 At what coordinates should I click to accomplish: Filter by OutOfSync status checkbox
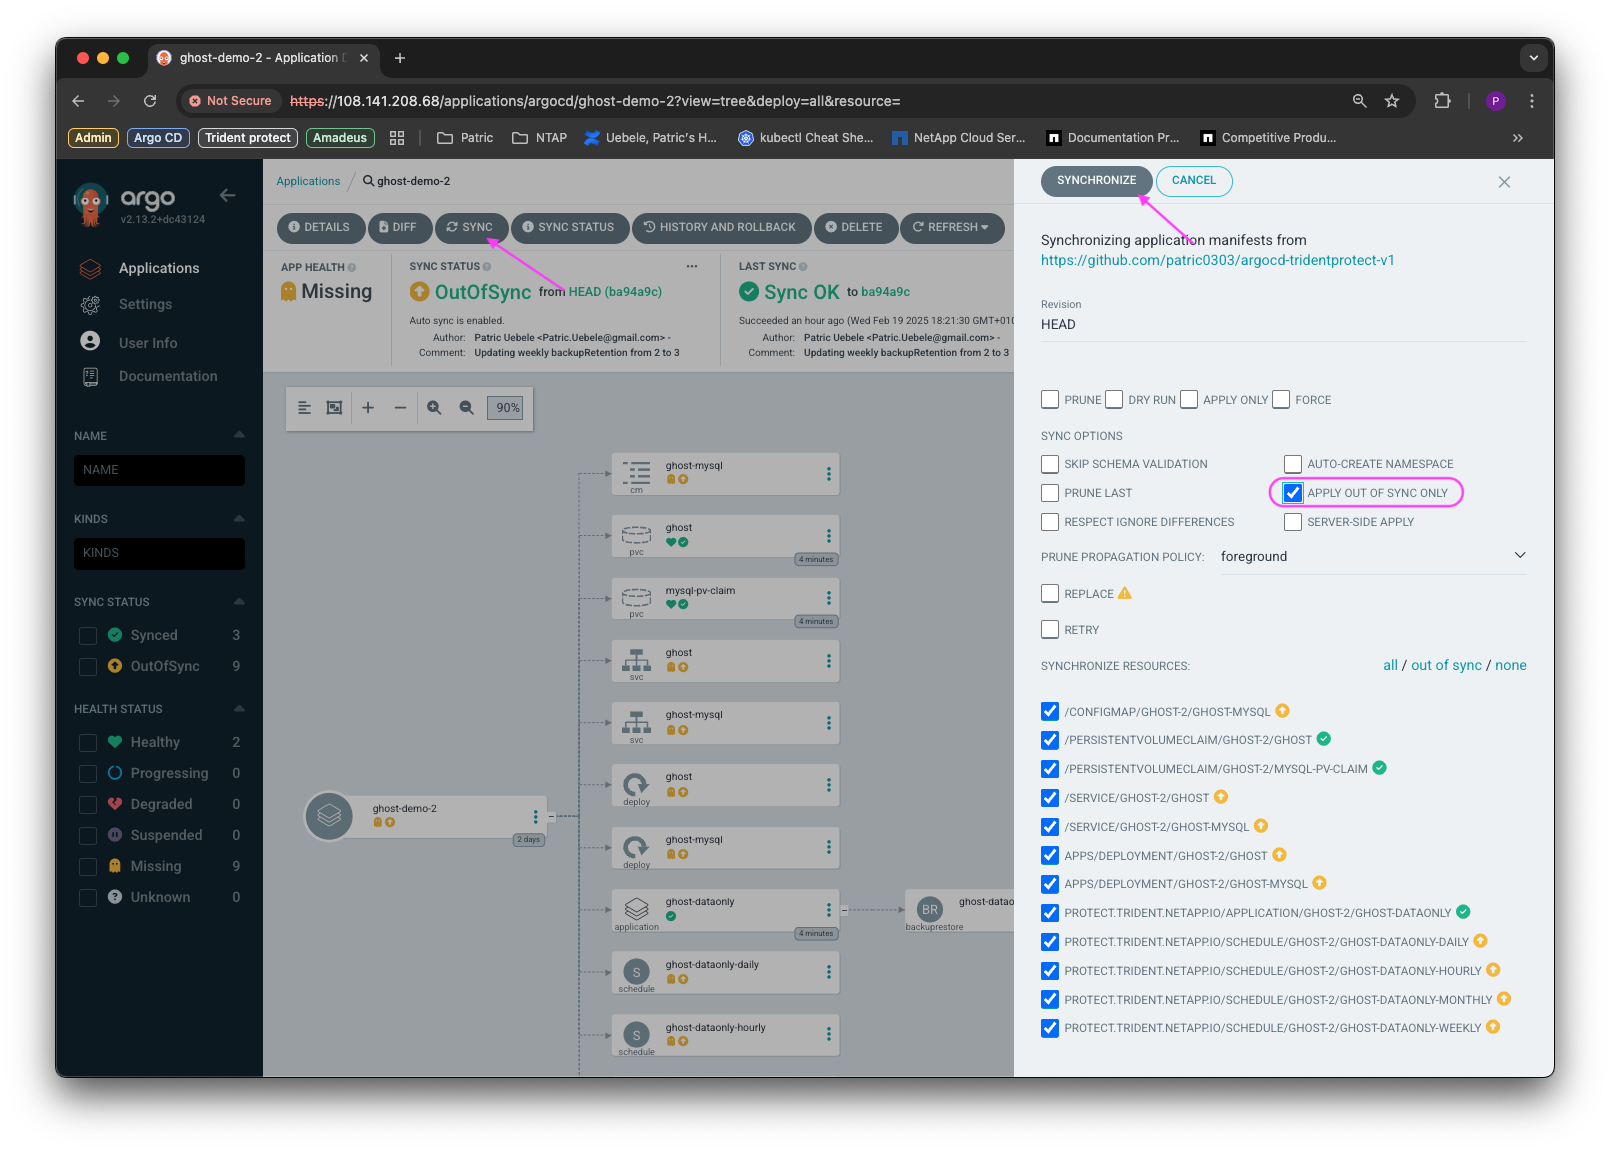pos(88,667)
